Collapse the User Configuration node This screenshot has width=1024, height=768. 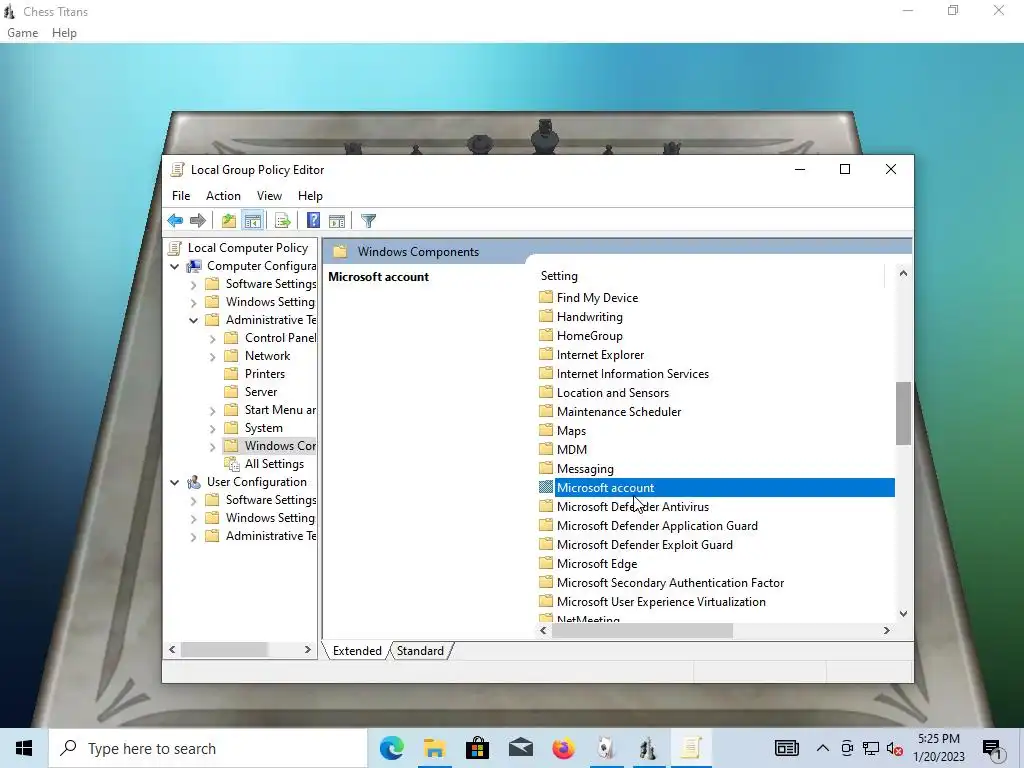pyautogui.click(x=174, y=483)
